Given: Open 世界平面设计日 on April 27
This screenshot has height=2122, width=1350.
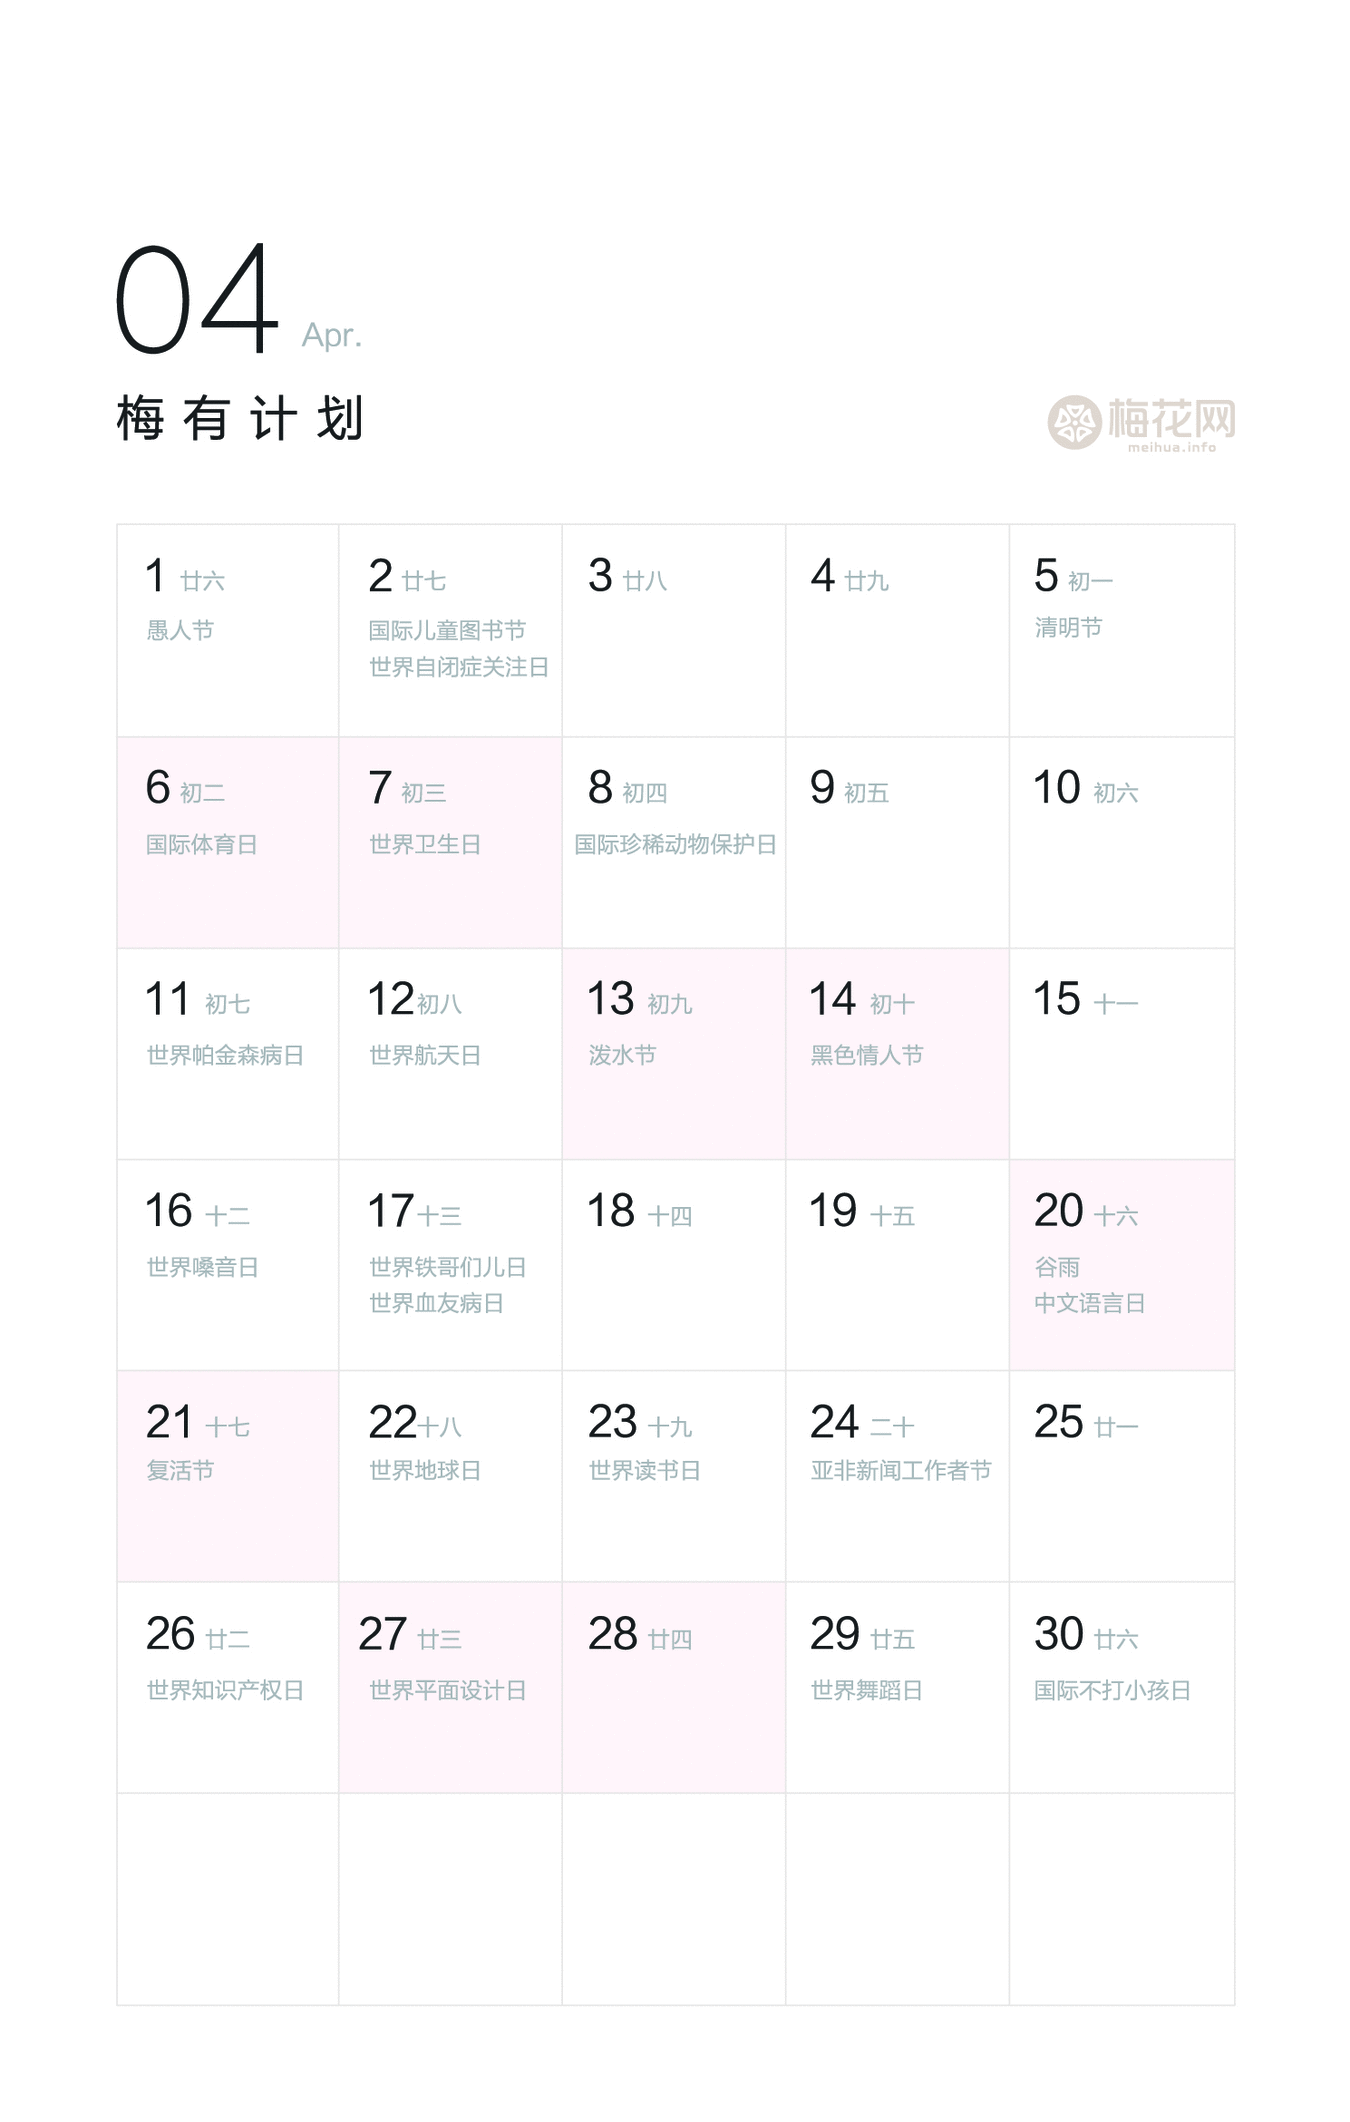Looking at the screenshot, I should click(447, 1691).
